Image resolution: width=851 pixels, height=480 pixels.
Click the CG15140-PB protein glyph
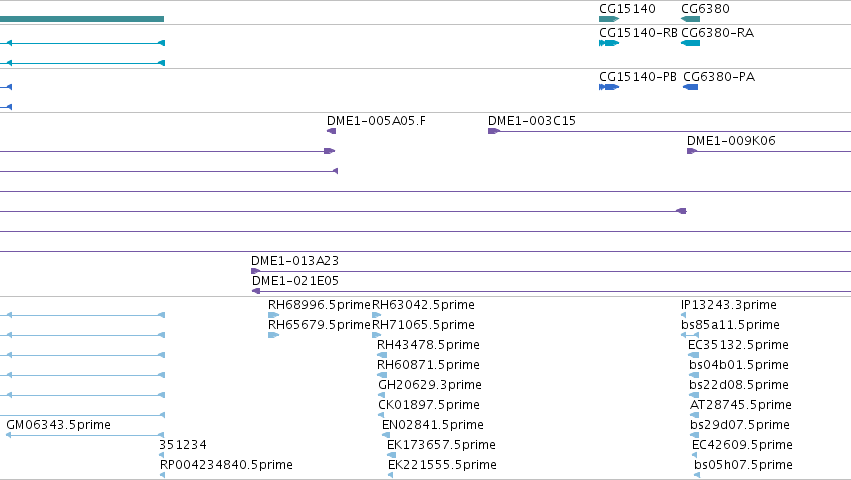(x=609, y=87)
